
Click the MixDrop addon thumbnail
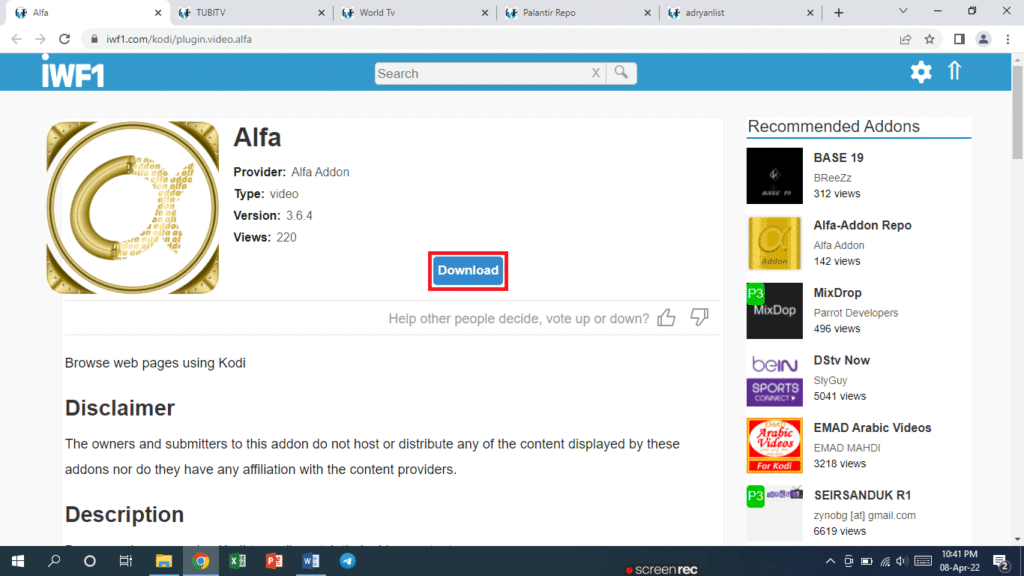coord(774,310)
